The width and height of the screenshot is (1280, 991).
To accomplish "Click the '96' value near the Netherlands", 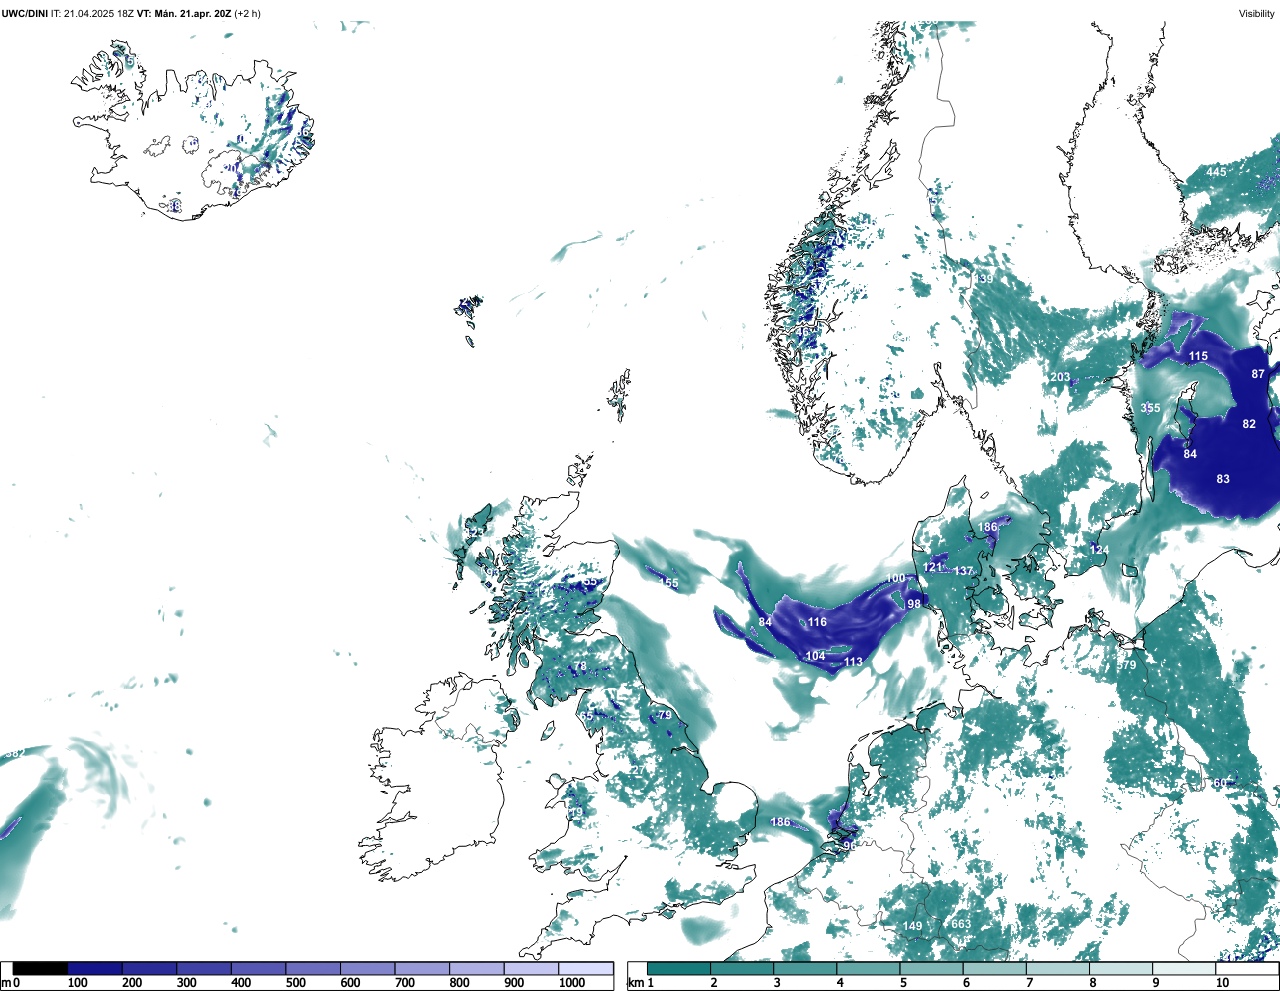I will (849, 846).
